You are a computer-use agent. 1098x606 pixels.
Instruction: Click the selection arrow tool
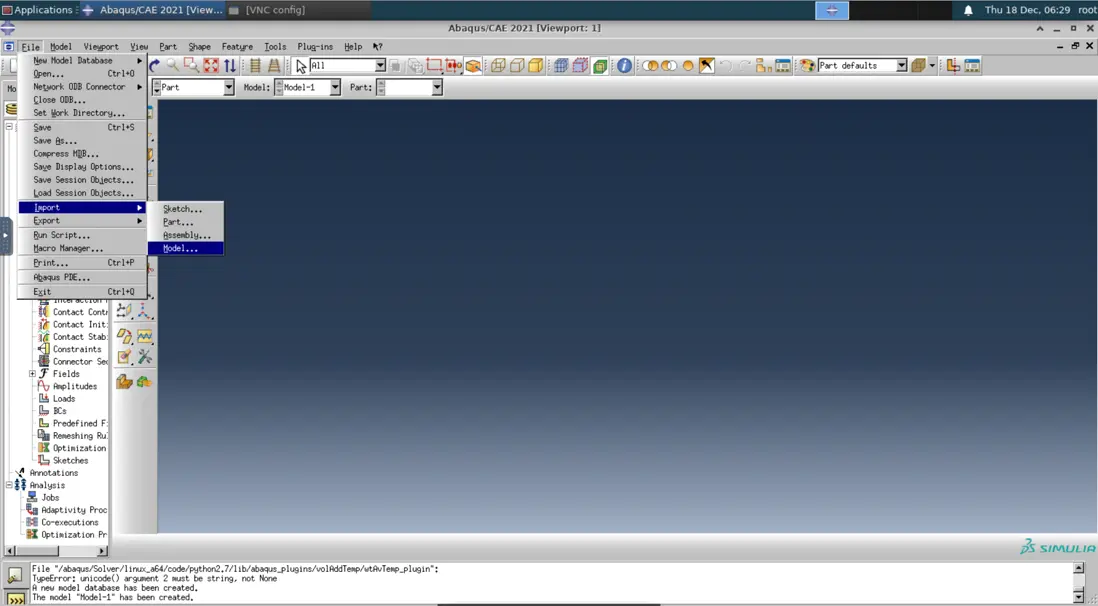click(x=301, y=66)
